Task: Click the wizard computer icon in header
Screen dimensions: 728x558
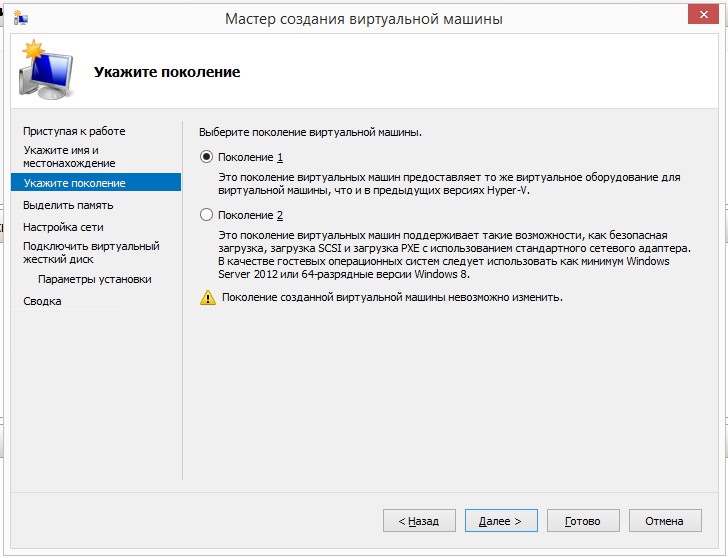Action: pos(46,70)
